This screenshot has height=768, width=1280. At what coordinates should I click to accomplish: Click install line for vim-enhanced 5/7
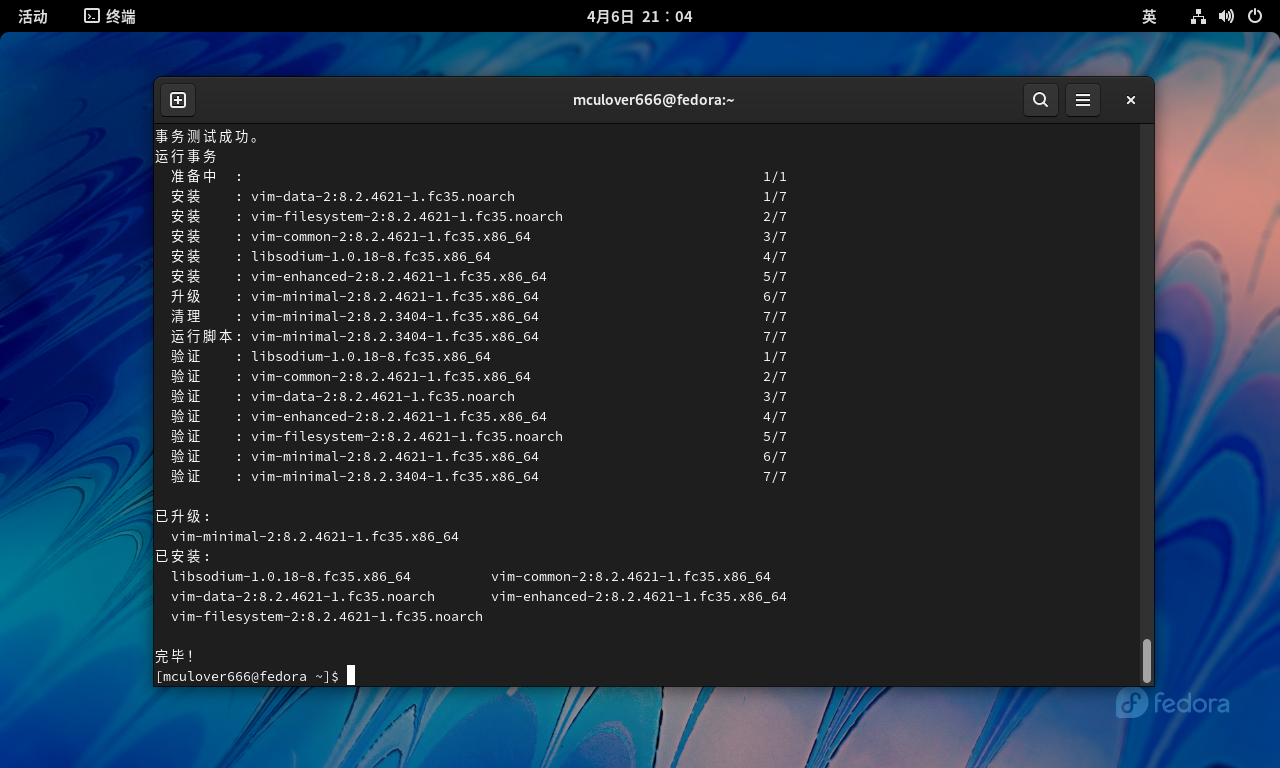479,276
